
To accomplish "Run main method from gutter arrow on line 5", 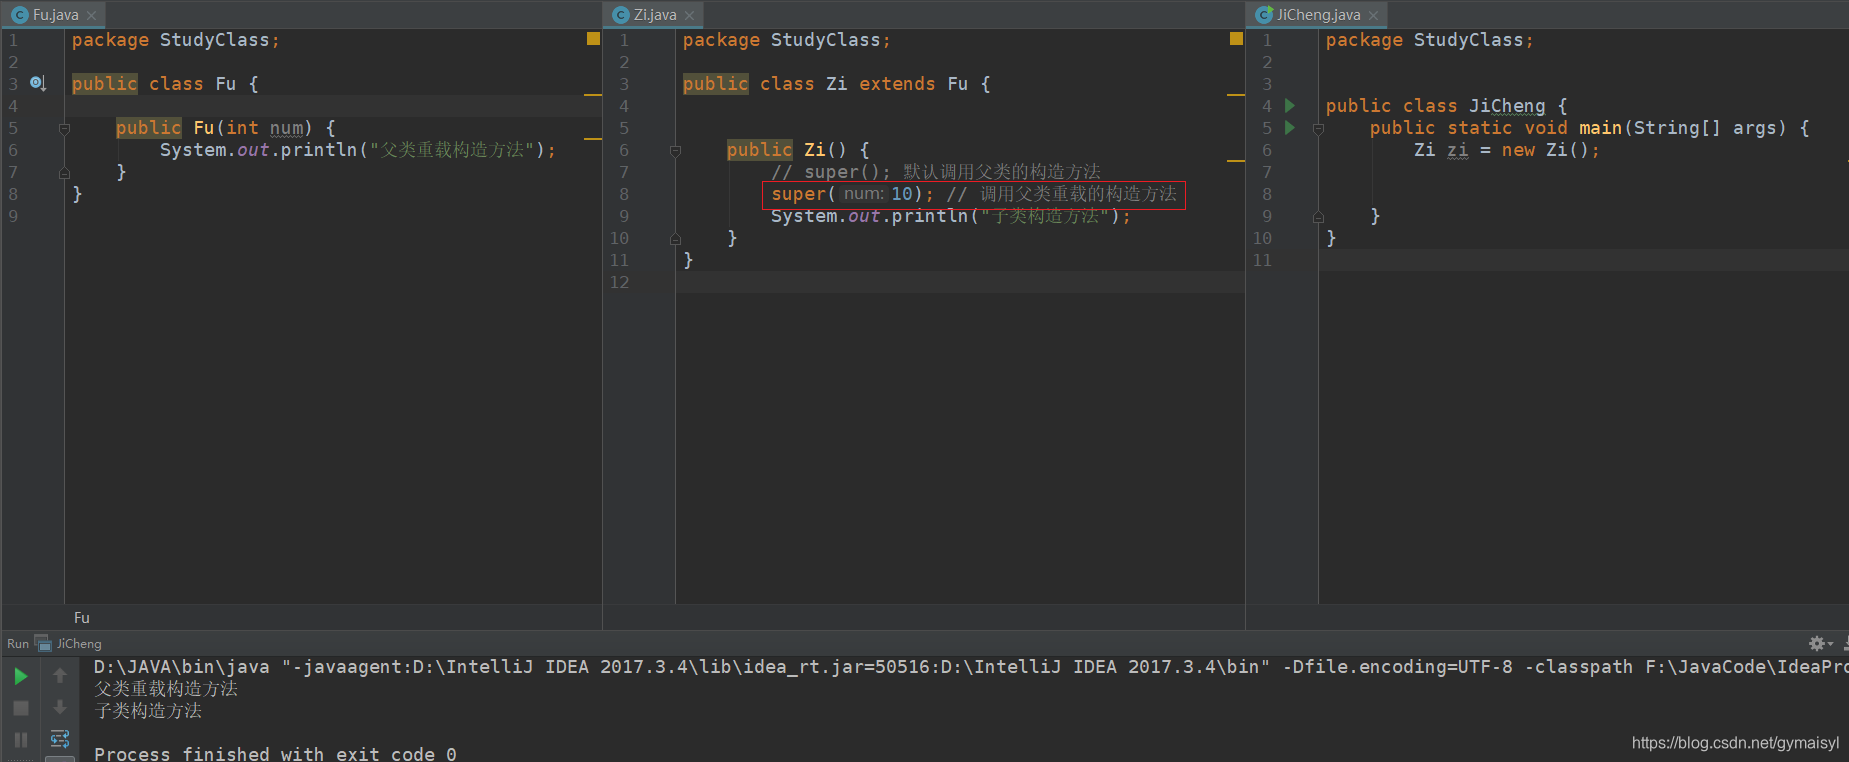I will point(1290,127).
